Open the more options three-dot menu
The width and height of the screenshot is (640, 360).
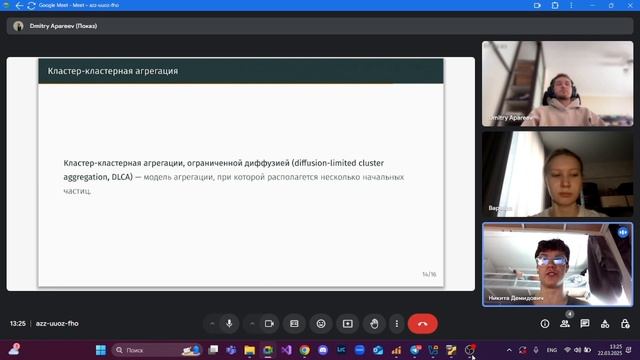click(397, 324)
